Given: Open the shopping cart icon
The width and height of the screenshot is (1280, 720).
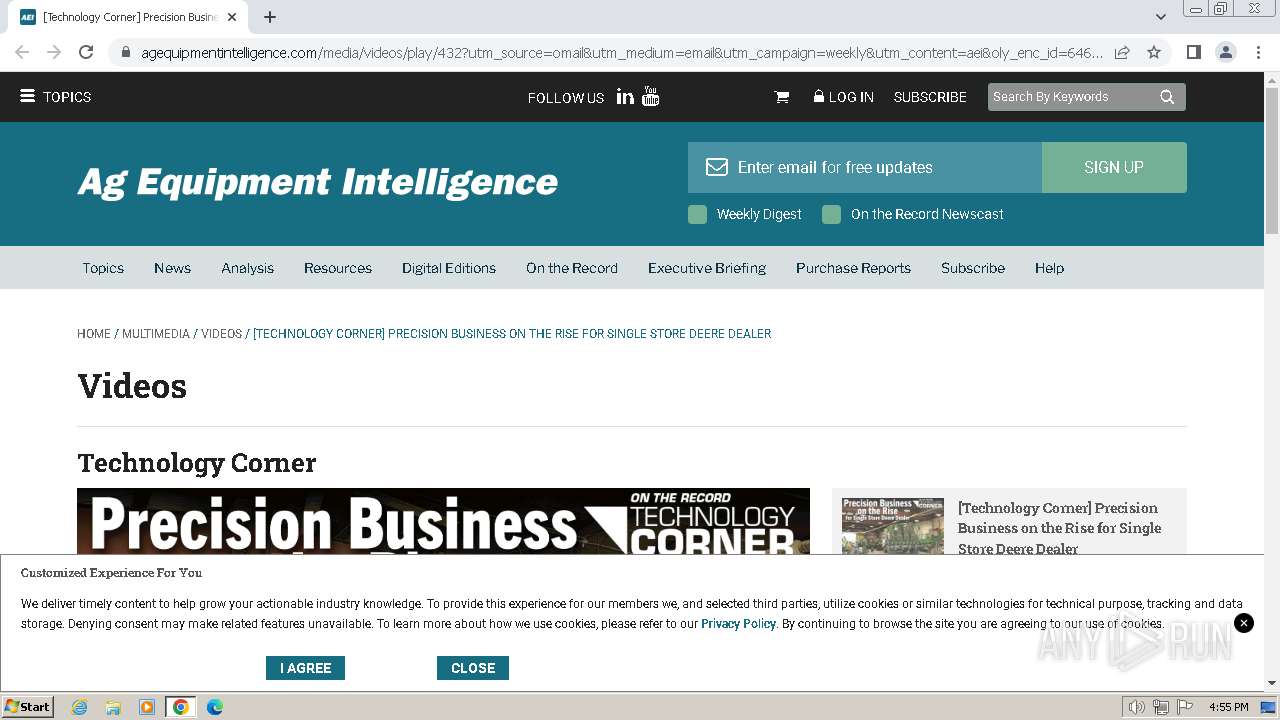Looking at the screenshot, I should (x=782, y=97).
